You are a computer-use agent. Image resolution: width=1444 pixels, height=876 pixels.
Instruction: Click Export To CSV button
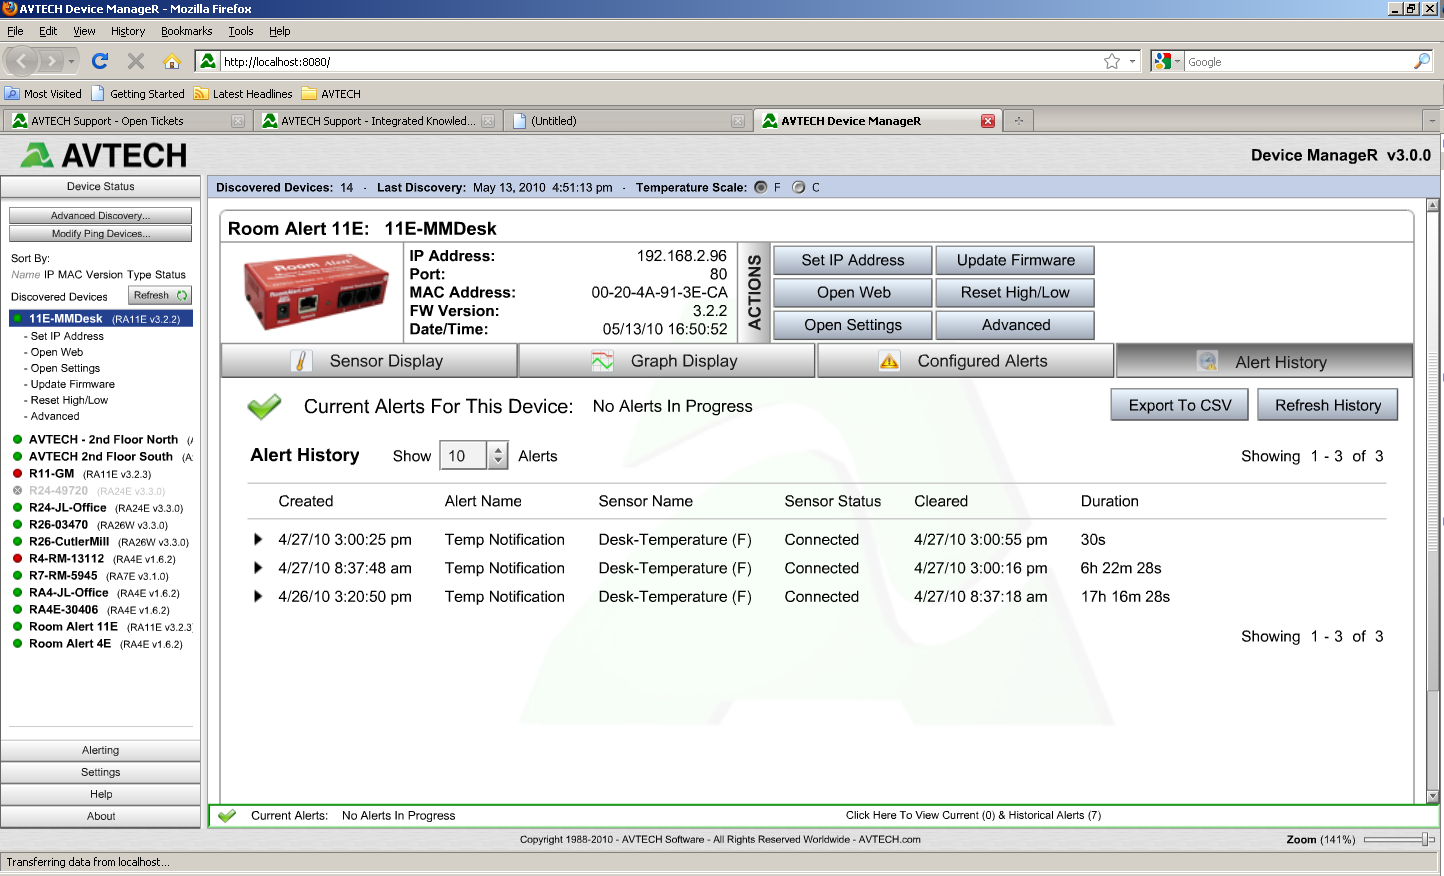coord(1180,405)
